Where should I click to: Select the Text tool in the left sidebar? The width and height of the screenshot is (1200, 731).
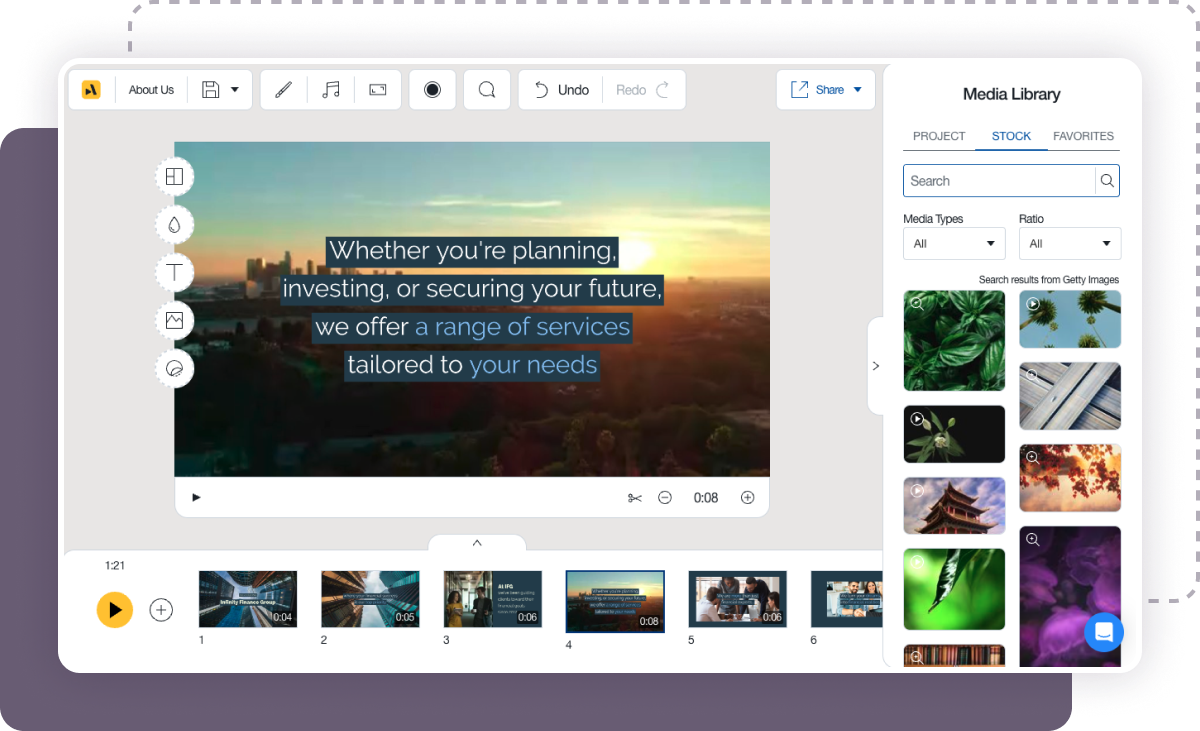click(174, 272)
